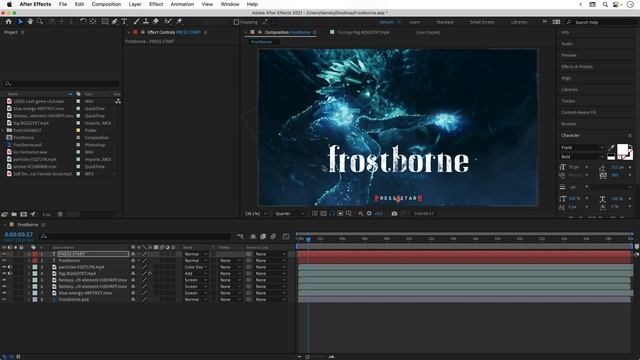Open Add blend mode dropdown on fog layer
This screenshot has width=640, height=360.
point(196,273)
